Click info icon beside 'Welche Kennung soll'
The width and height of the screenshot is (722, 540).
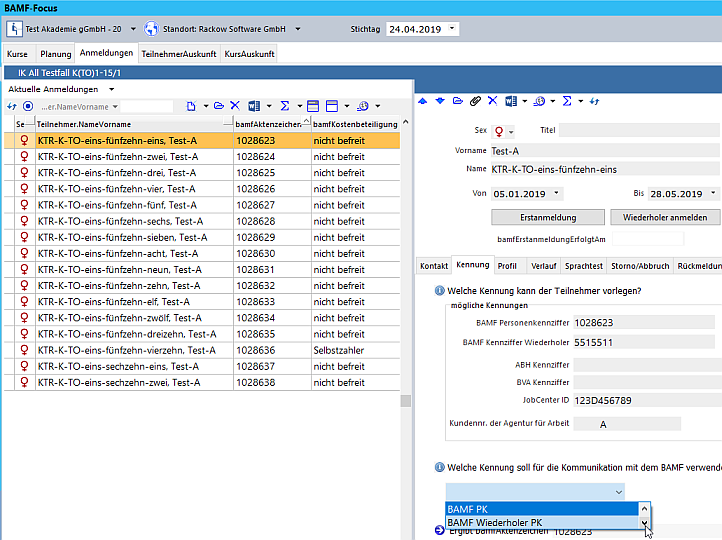click(x=440, y=468)
